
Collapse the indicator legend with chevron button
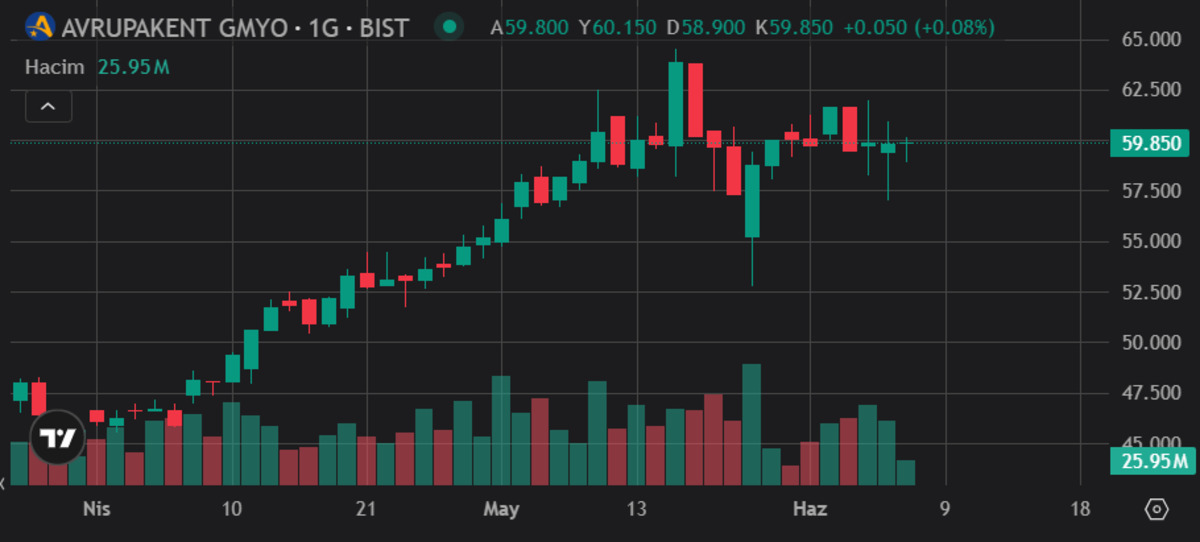click(48, 105)
